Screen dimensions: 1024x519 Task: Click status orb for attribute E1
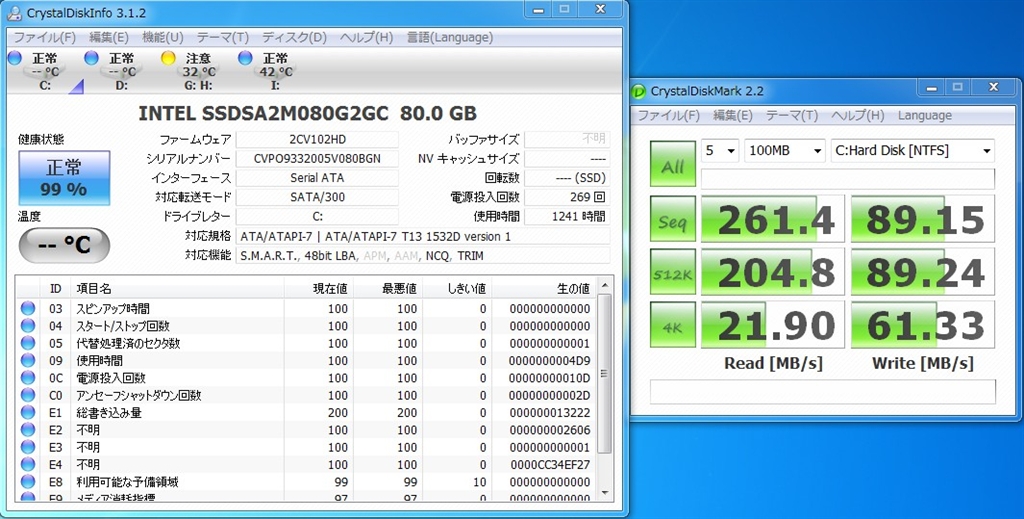[27, 413]
